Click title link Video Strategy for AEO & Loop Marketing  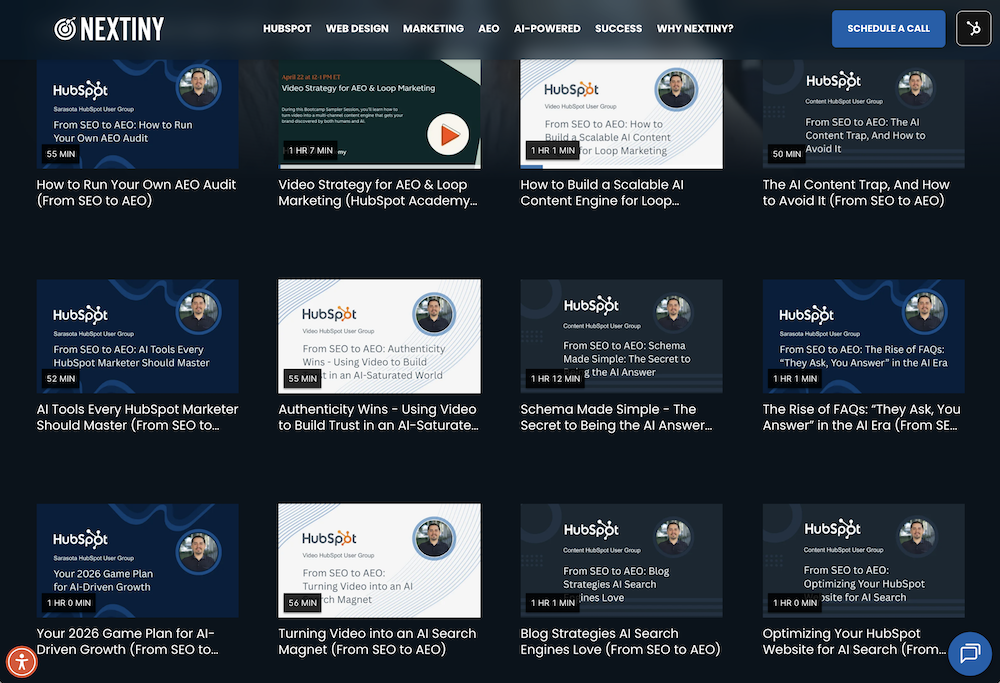pyautogui.click(x=378, y=193)
